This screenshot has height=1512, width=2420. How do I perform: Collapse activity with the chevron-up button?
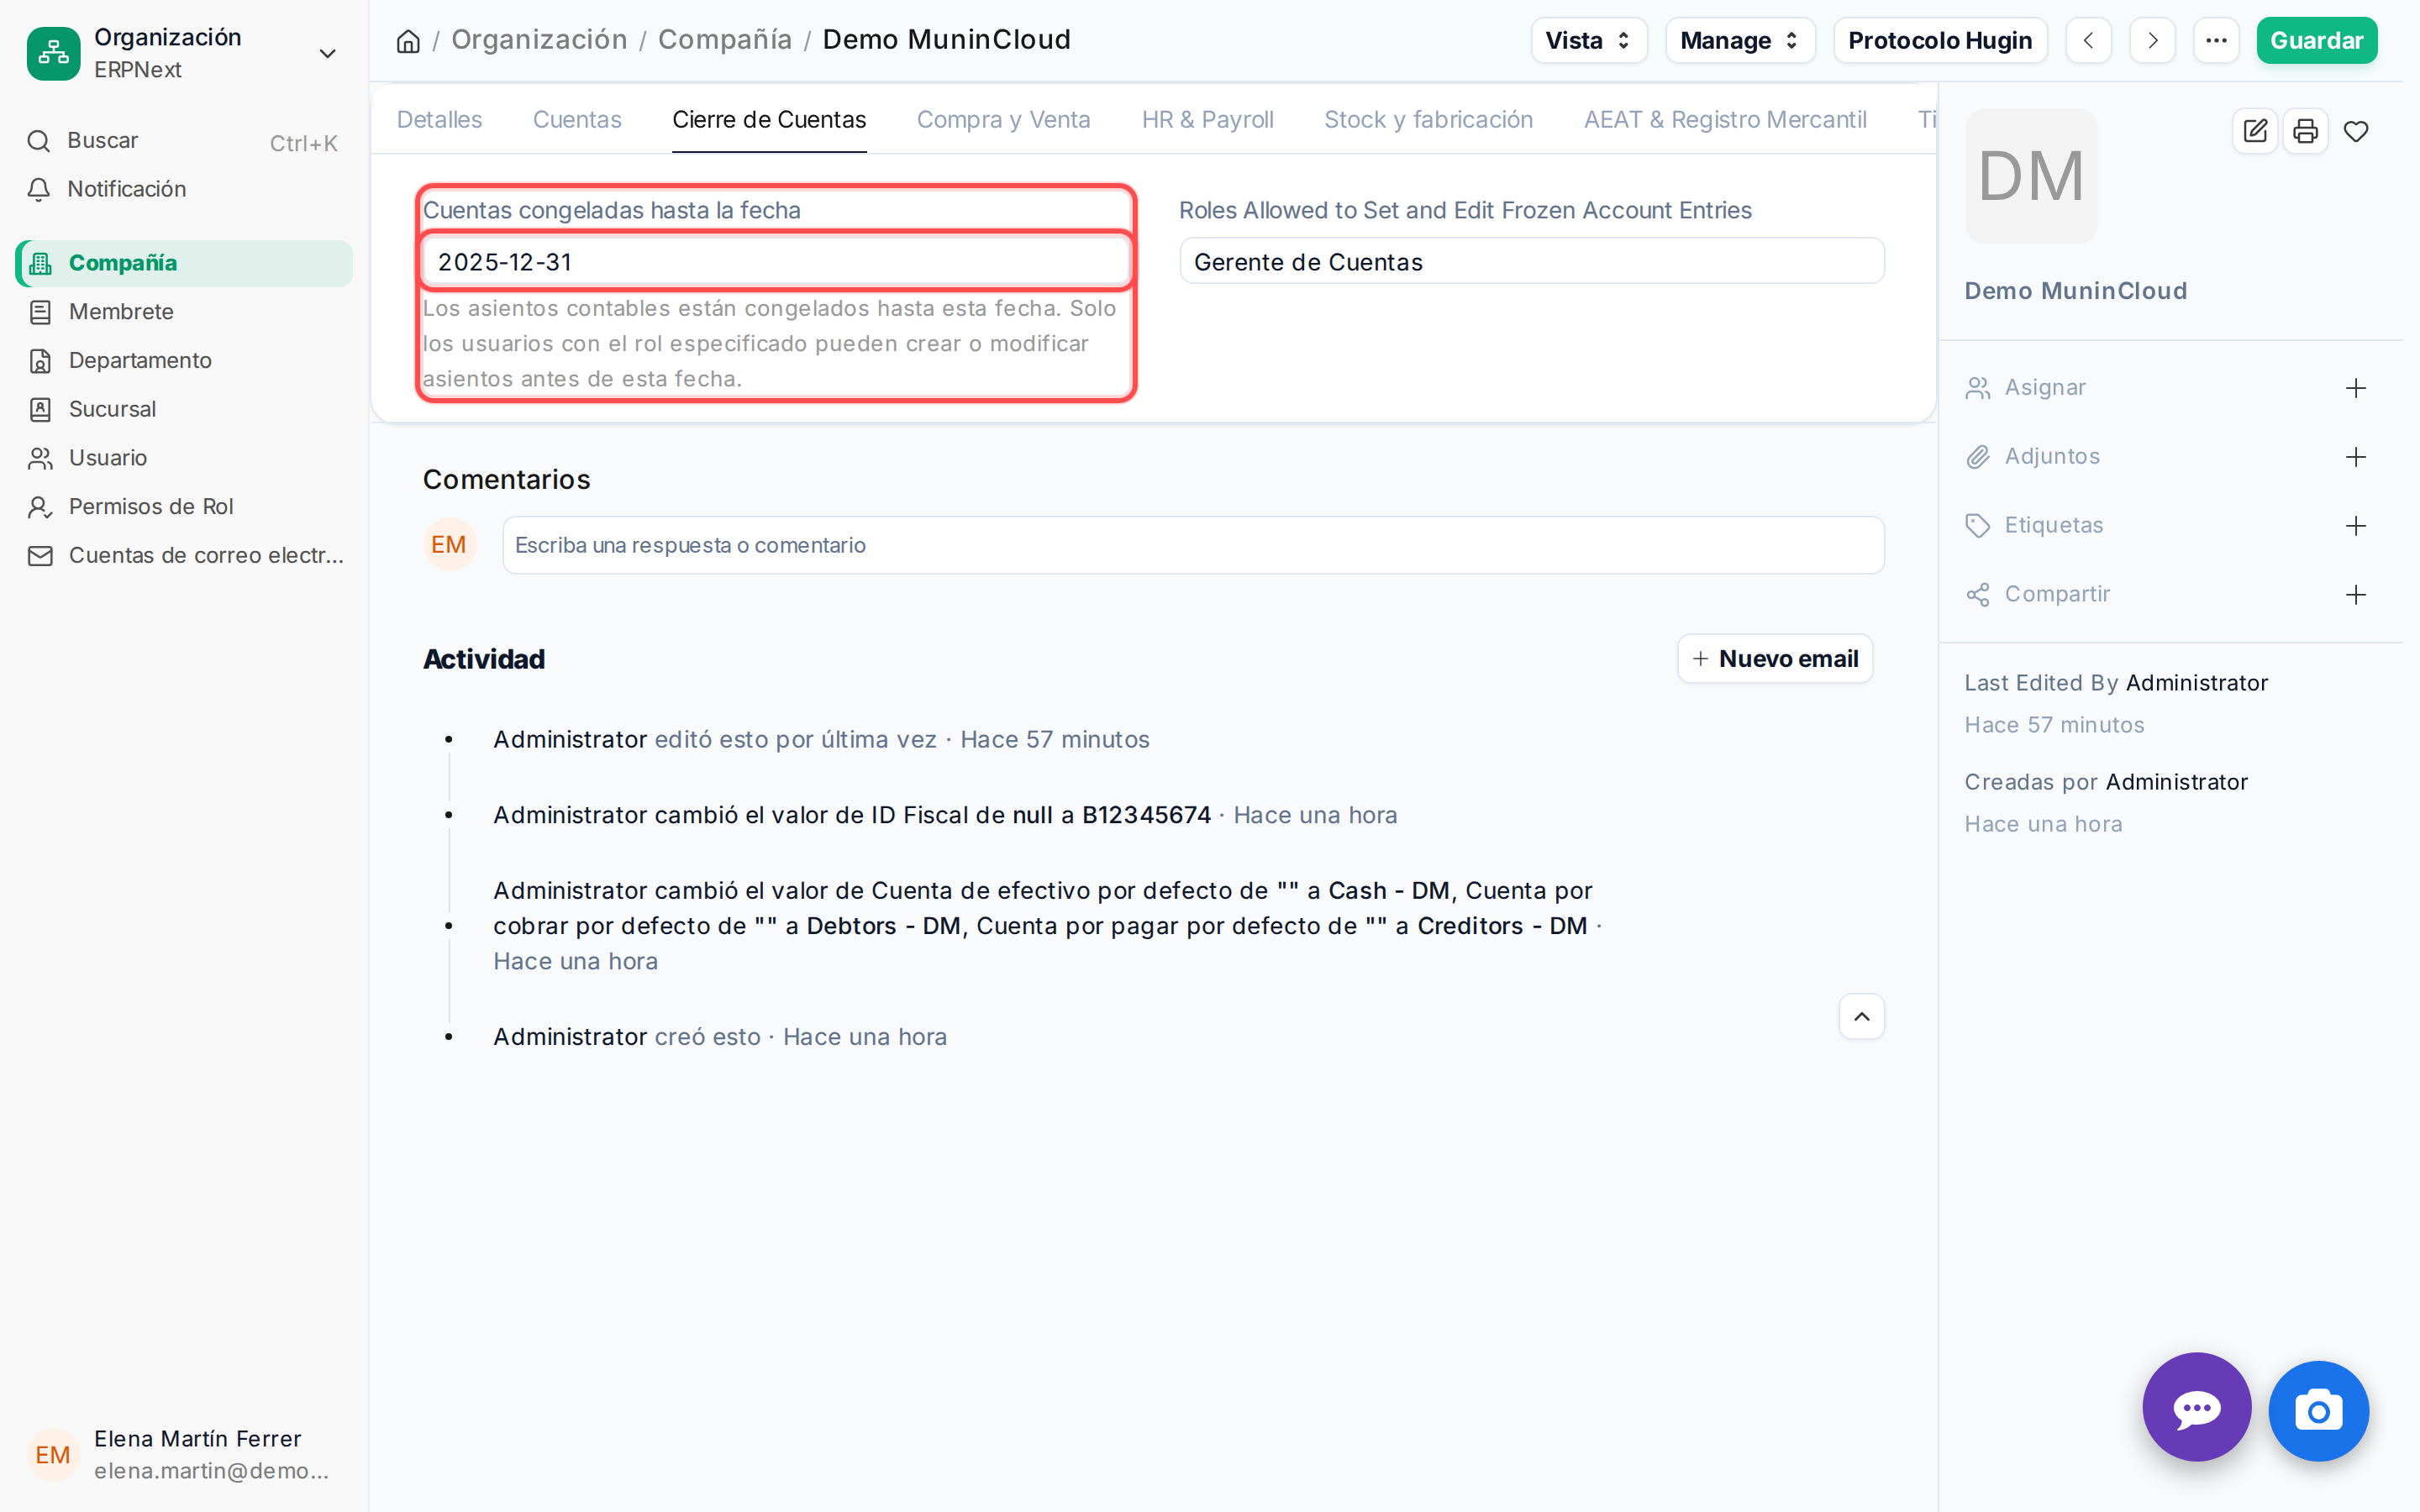(1861, 1017)
